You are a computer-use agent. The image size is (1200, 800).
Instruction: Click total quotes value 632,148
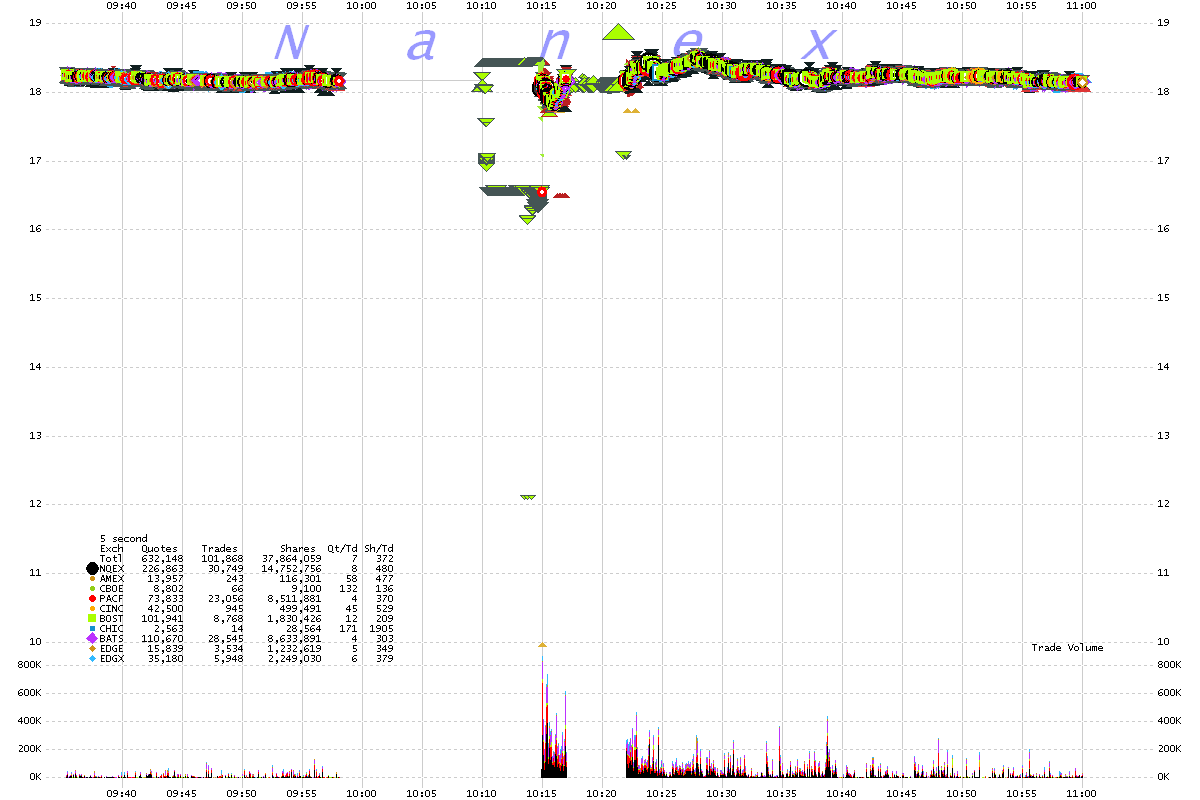pyautogui.click(x=160, y=559)
